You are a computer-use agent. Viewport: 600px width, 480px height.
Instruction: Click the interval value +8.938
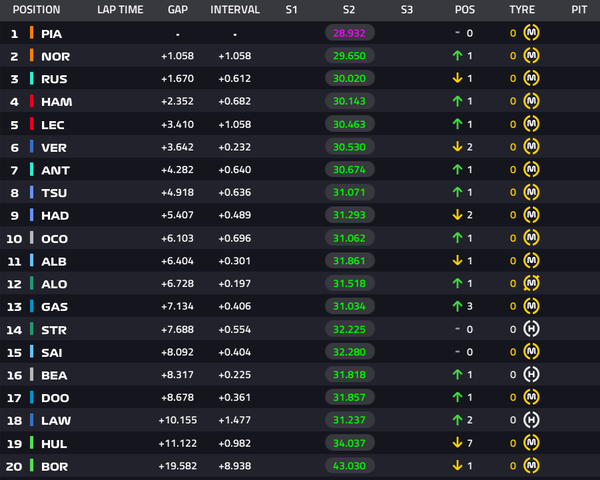point(235,465)
